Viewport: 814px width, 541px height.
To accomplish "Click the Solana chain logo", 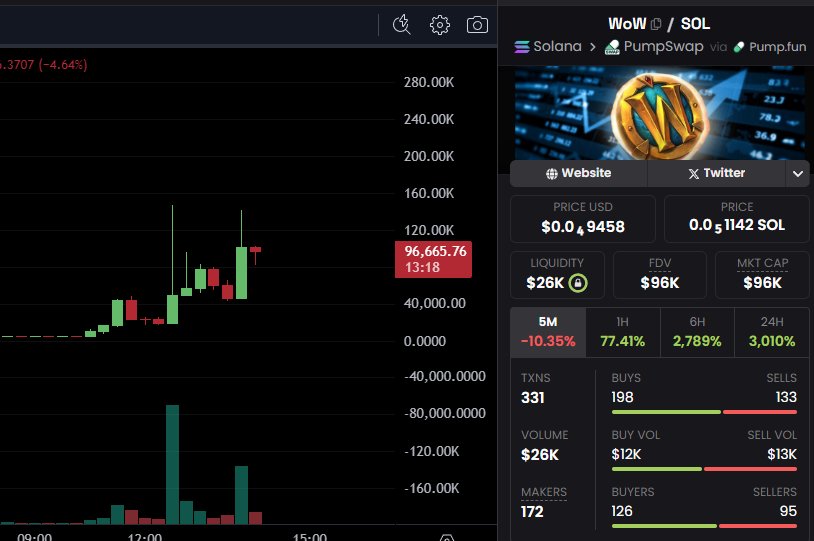I will (522, 47).
